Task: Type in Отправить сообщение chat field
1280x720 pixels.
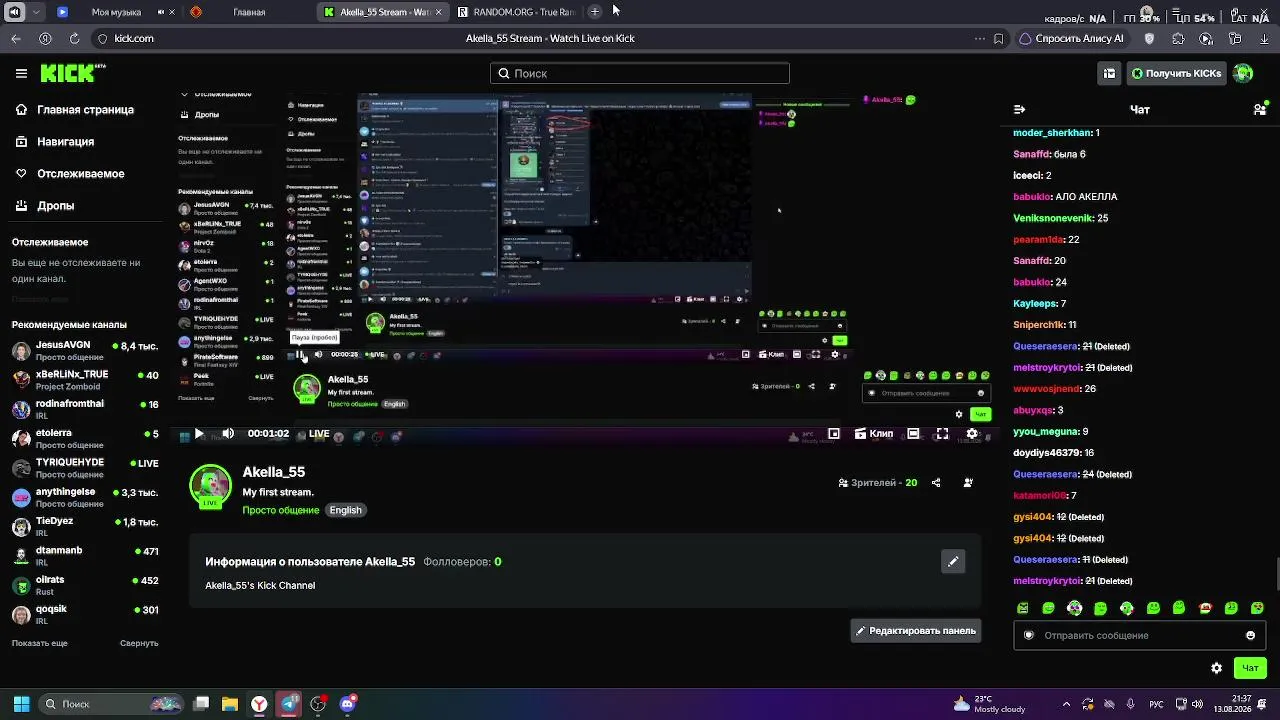Action: pos(1140,635)
